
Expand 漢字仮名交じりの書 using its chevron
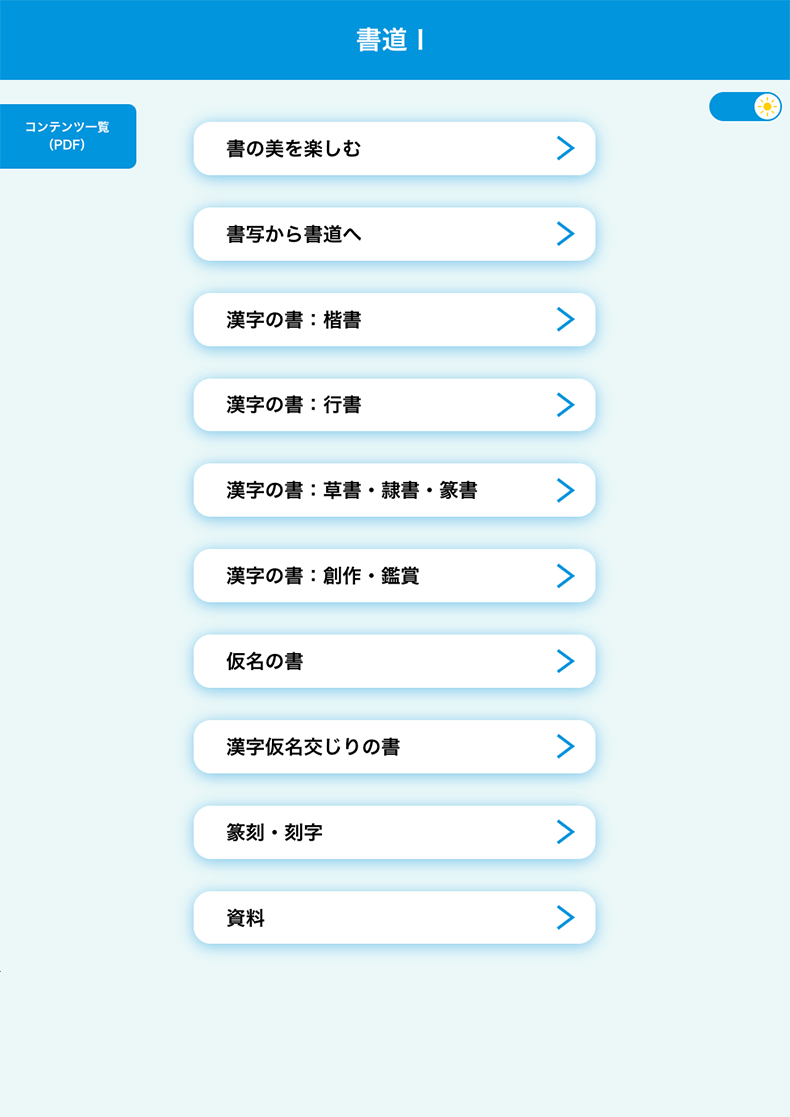pyautogui.click(x=565, y=747)
